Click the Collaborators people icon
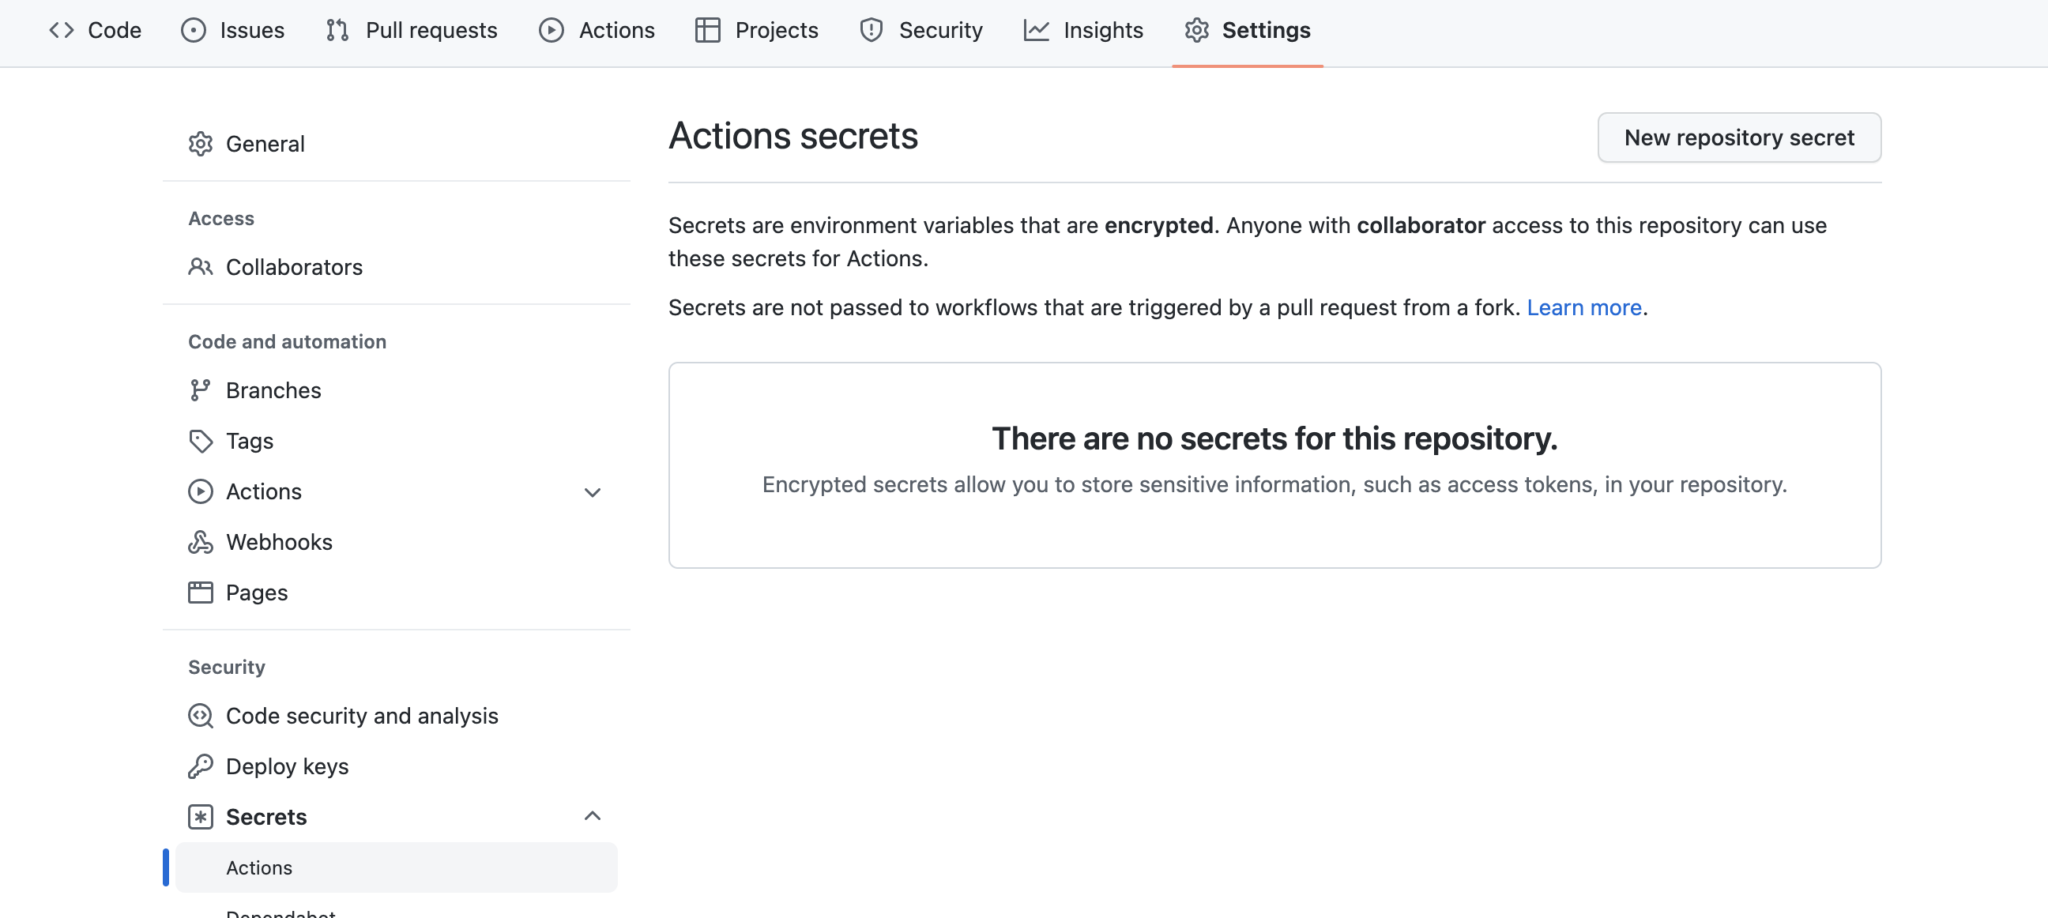Viewport: 2048px width, 918px height. click(x=200, y=267)
